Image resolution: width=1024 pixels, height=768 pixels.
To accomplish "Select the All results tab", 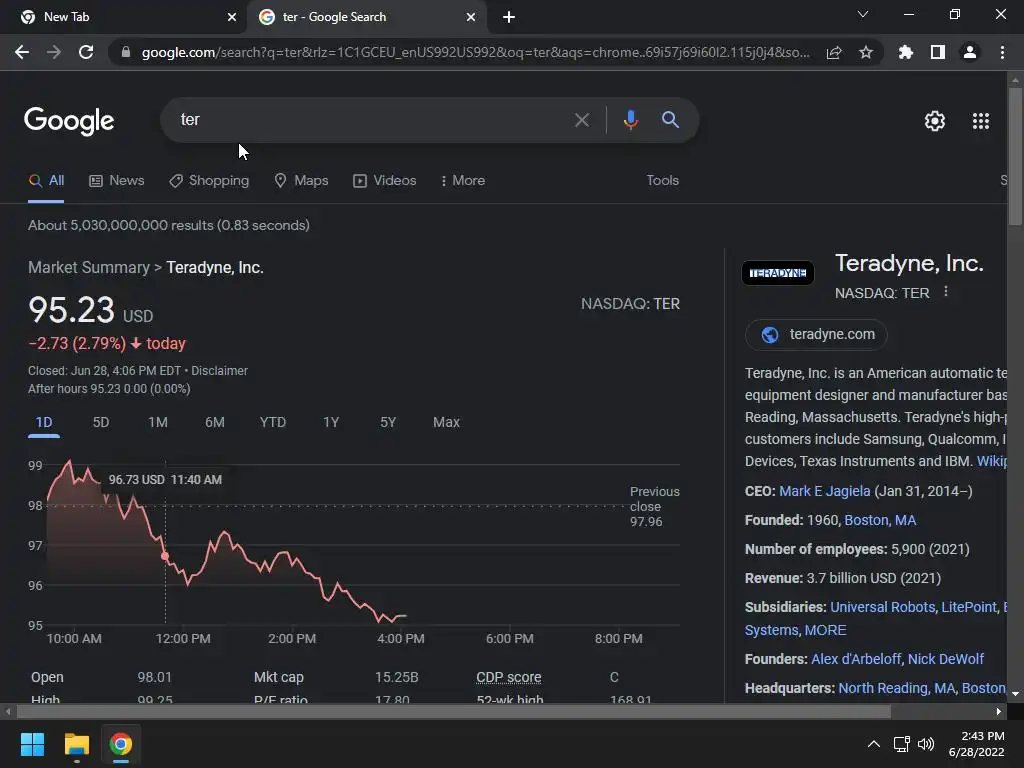I will coord(46,181).
